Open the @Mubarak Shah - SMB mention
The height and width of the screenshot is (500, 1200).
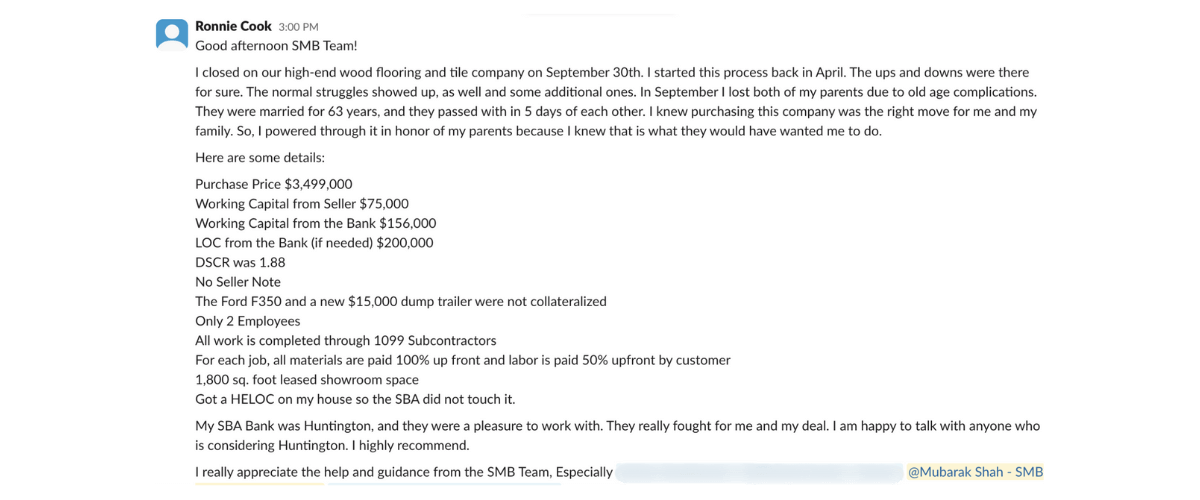(x=974, y=472)
